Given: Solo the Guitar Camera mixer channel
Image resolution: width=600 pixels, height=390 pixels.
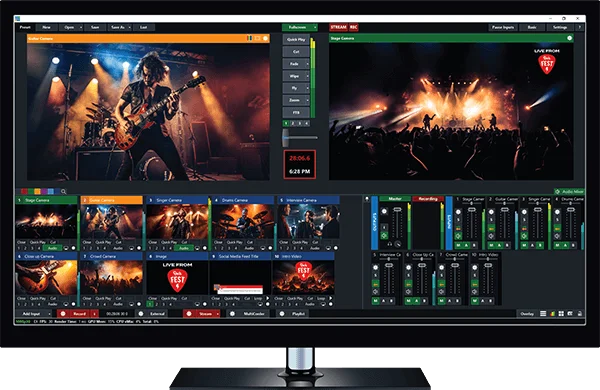Looking at the screenshot, I should click(x=491, y=220).
